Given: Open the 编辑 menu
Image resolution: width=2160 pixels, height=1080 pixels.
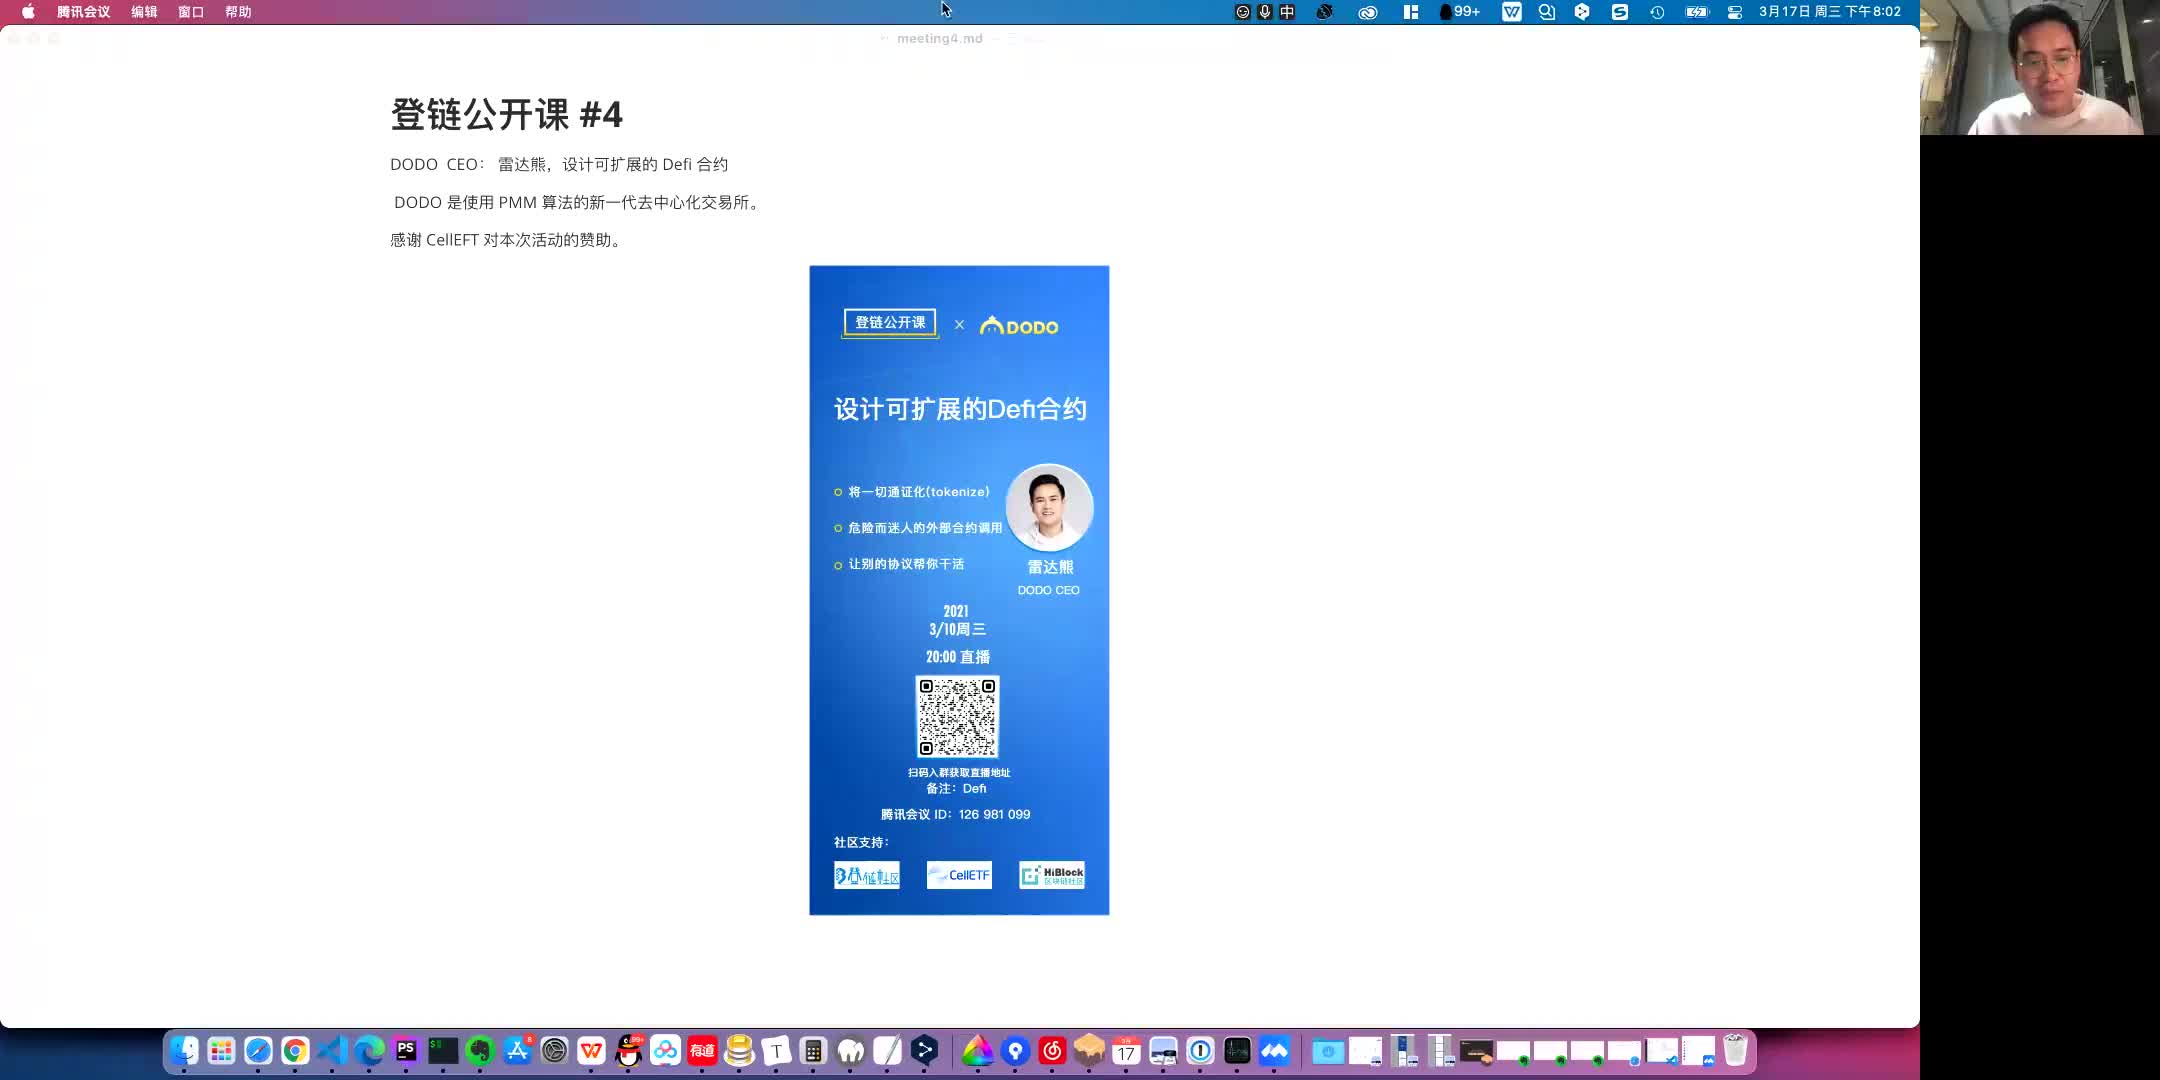Looking at the screenshot, I should coord(144,12).
